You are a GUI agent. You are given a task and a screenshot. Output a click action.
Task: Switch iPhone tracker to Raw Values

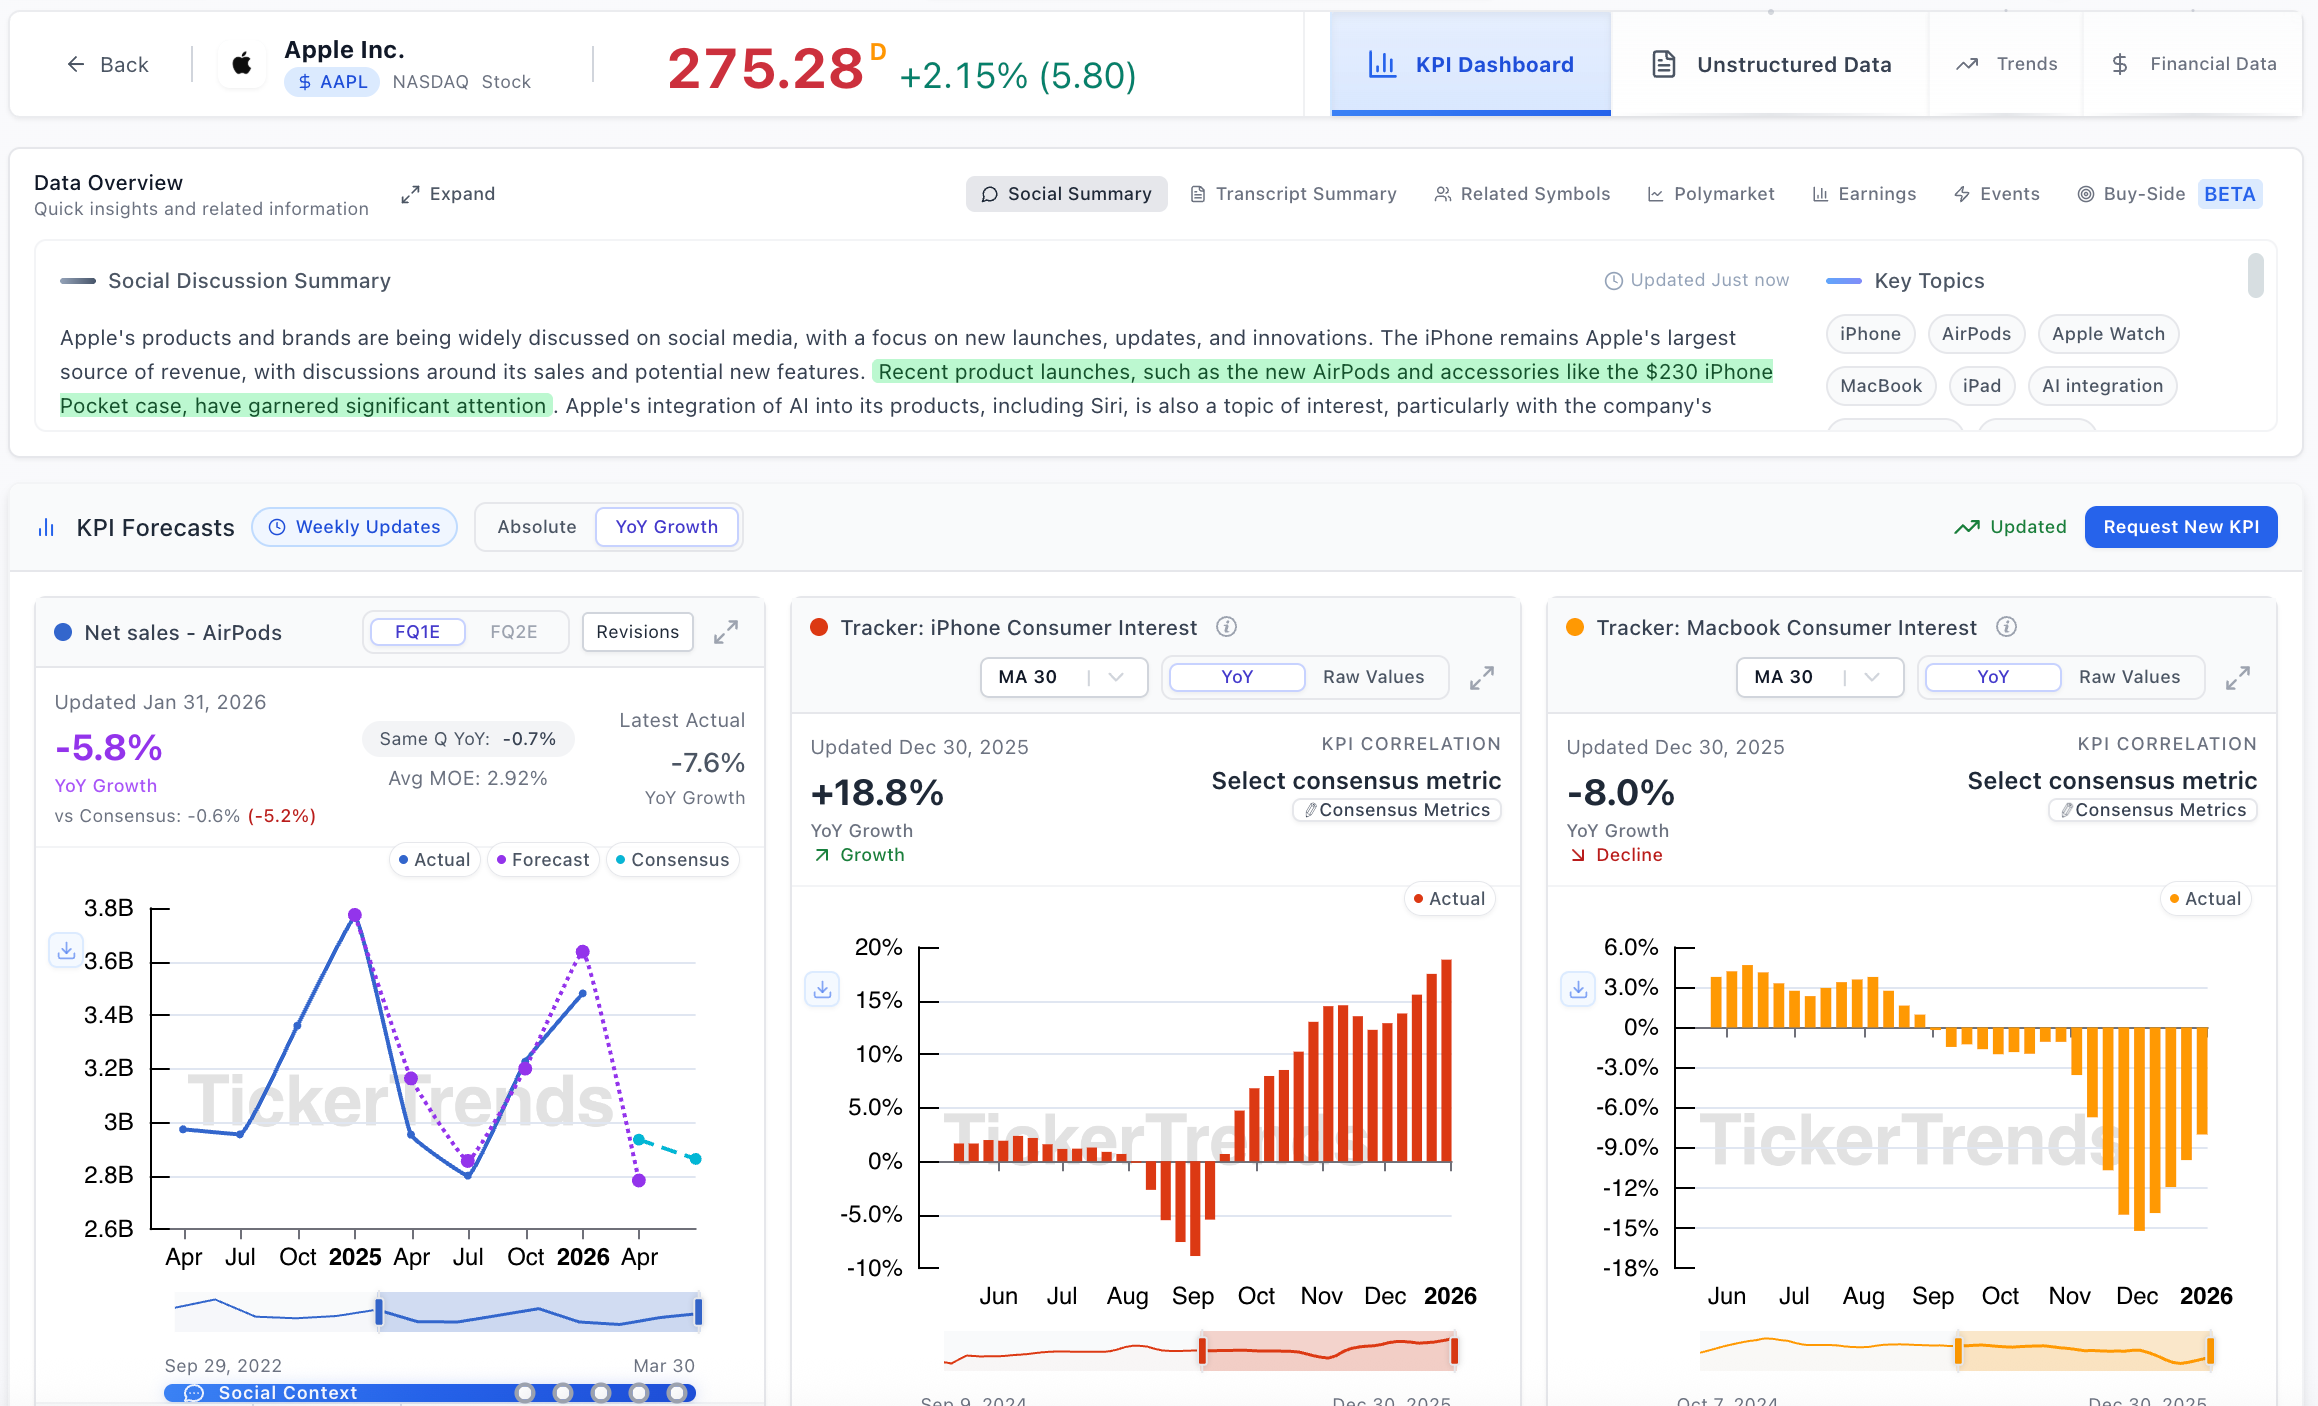click(x=1373, y=677)
